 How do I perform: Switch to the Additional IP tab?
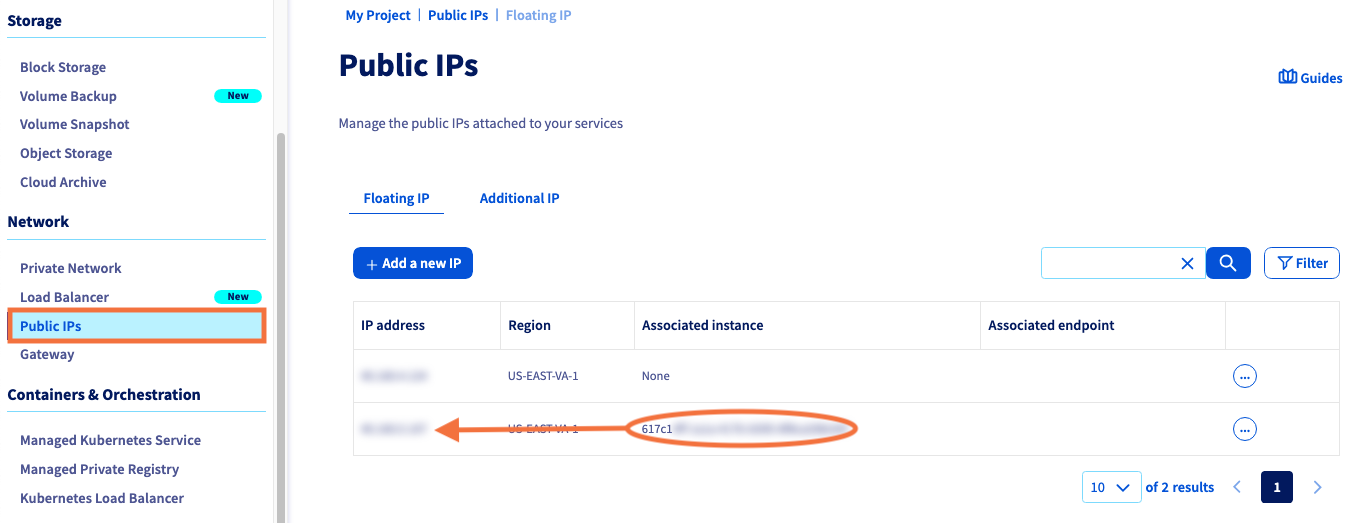pos(519,198)
